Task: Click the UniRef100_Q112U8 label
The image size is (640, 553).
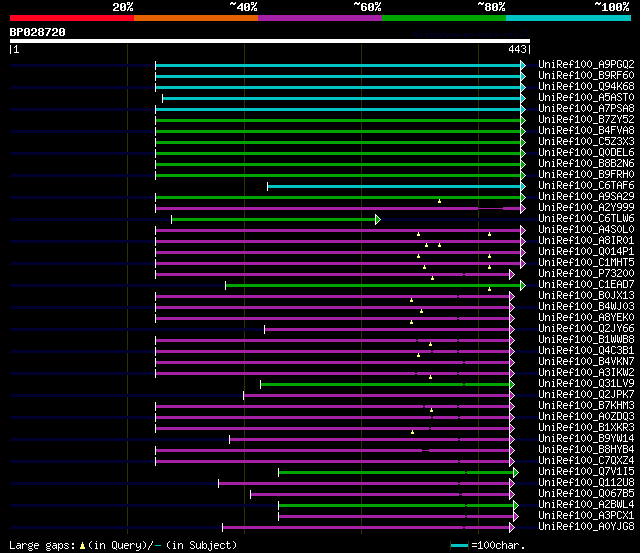Action: point(586,483)
